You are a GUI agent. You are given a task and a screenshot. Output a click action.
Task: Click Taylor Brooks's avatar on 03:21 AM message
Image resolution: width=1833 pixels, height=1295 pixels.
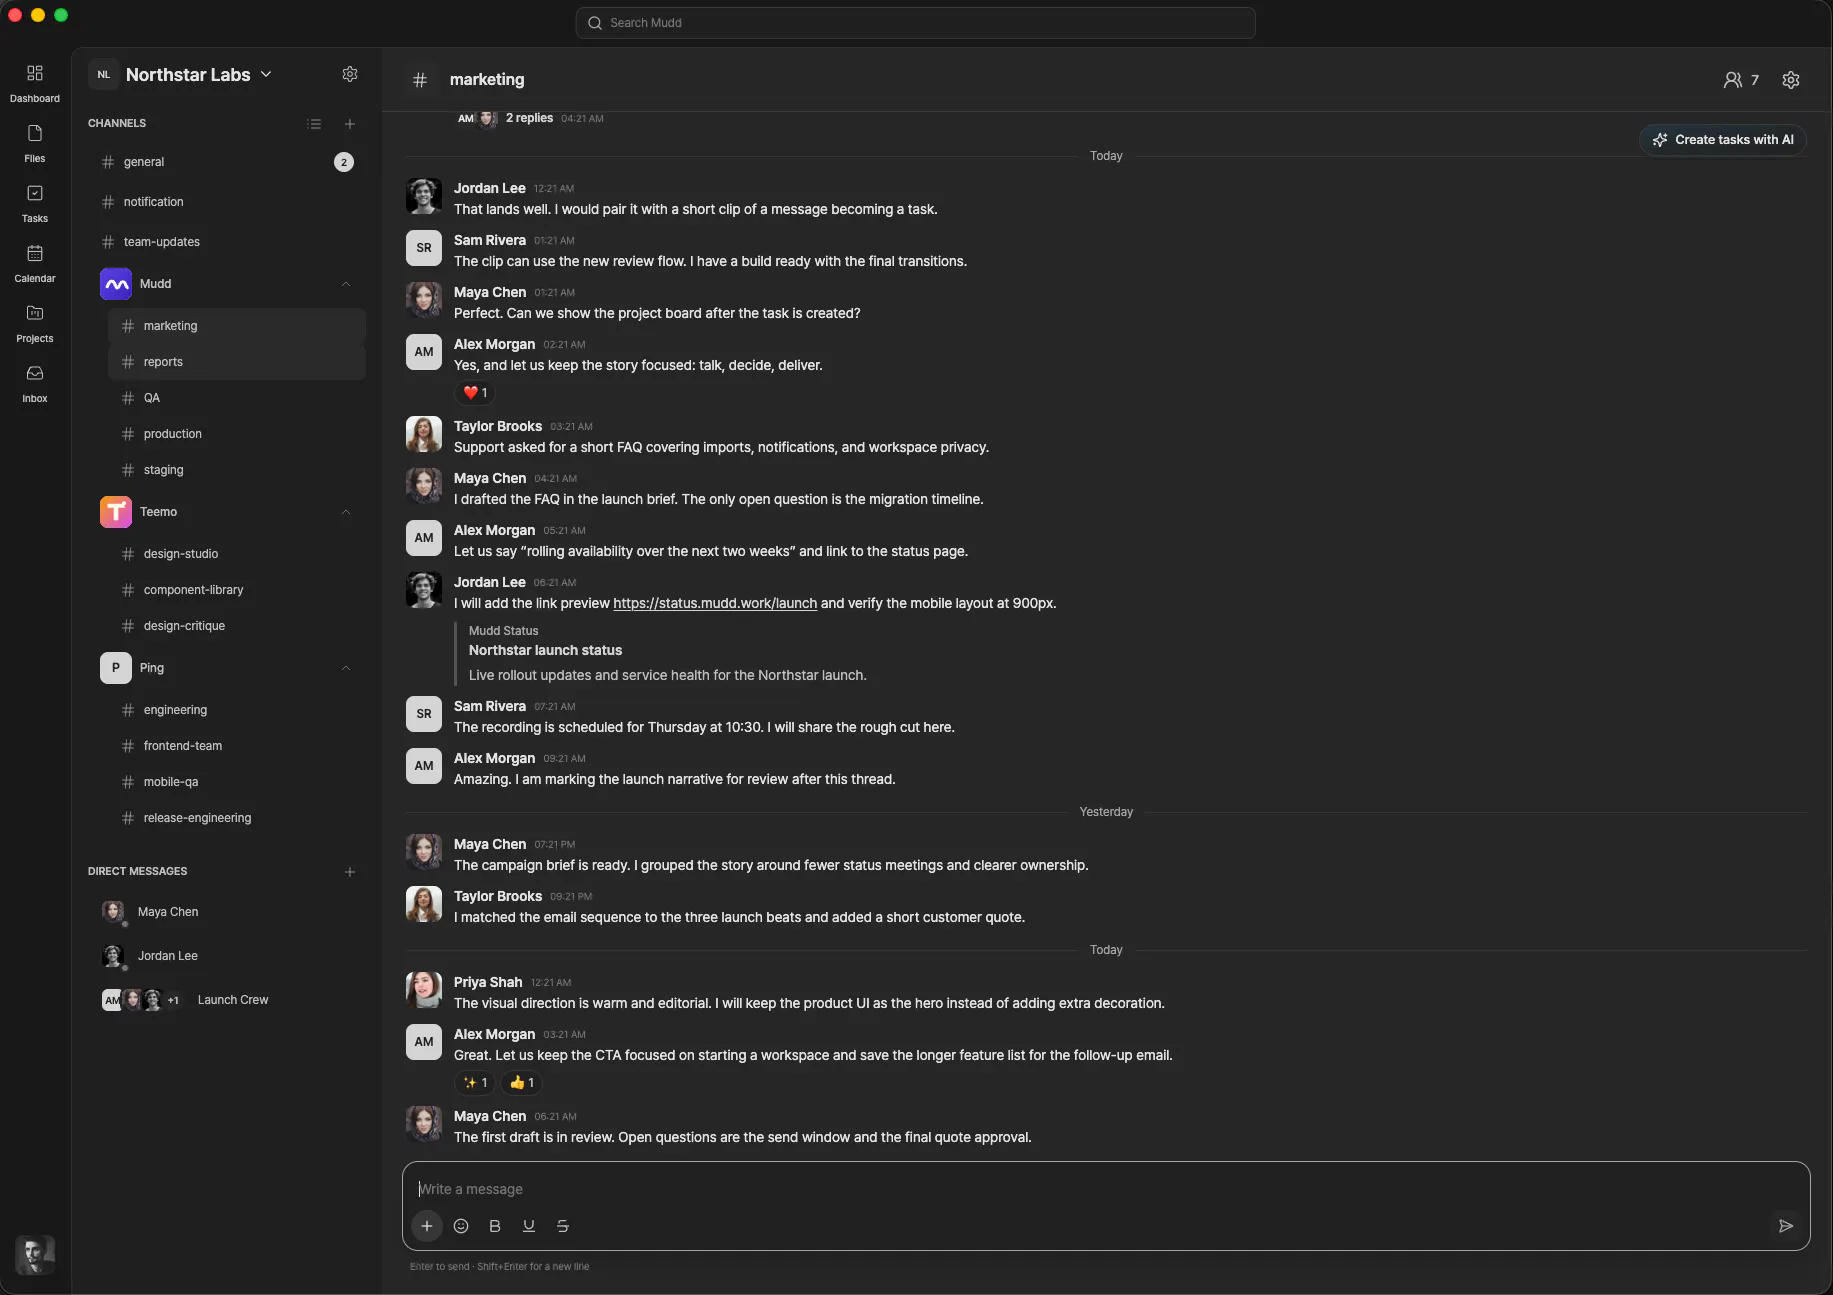[424, 434]
